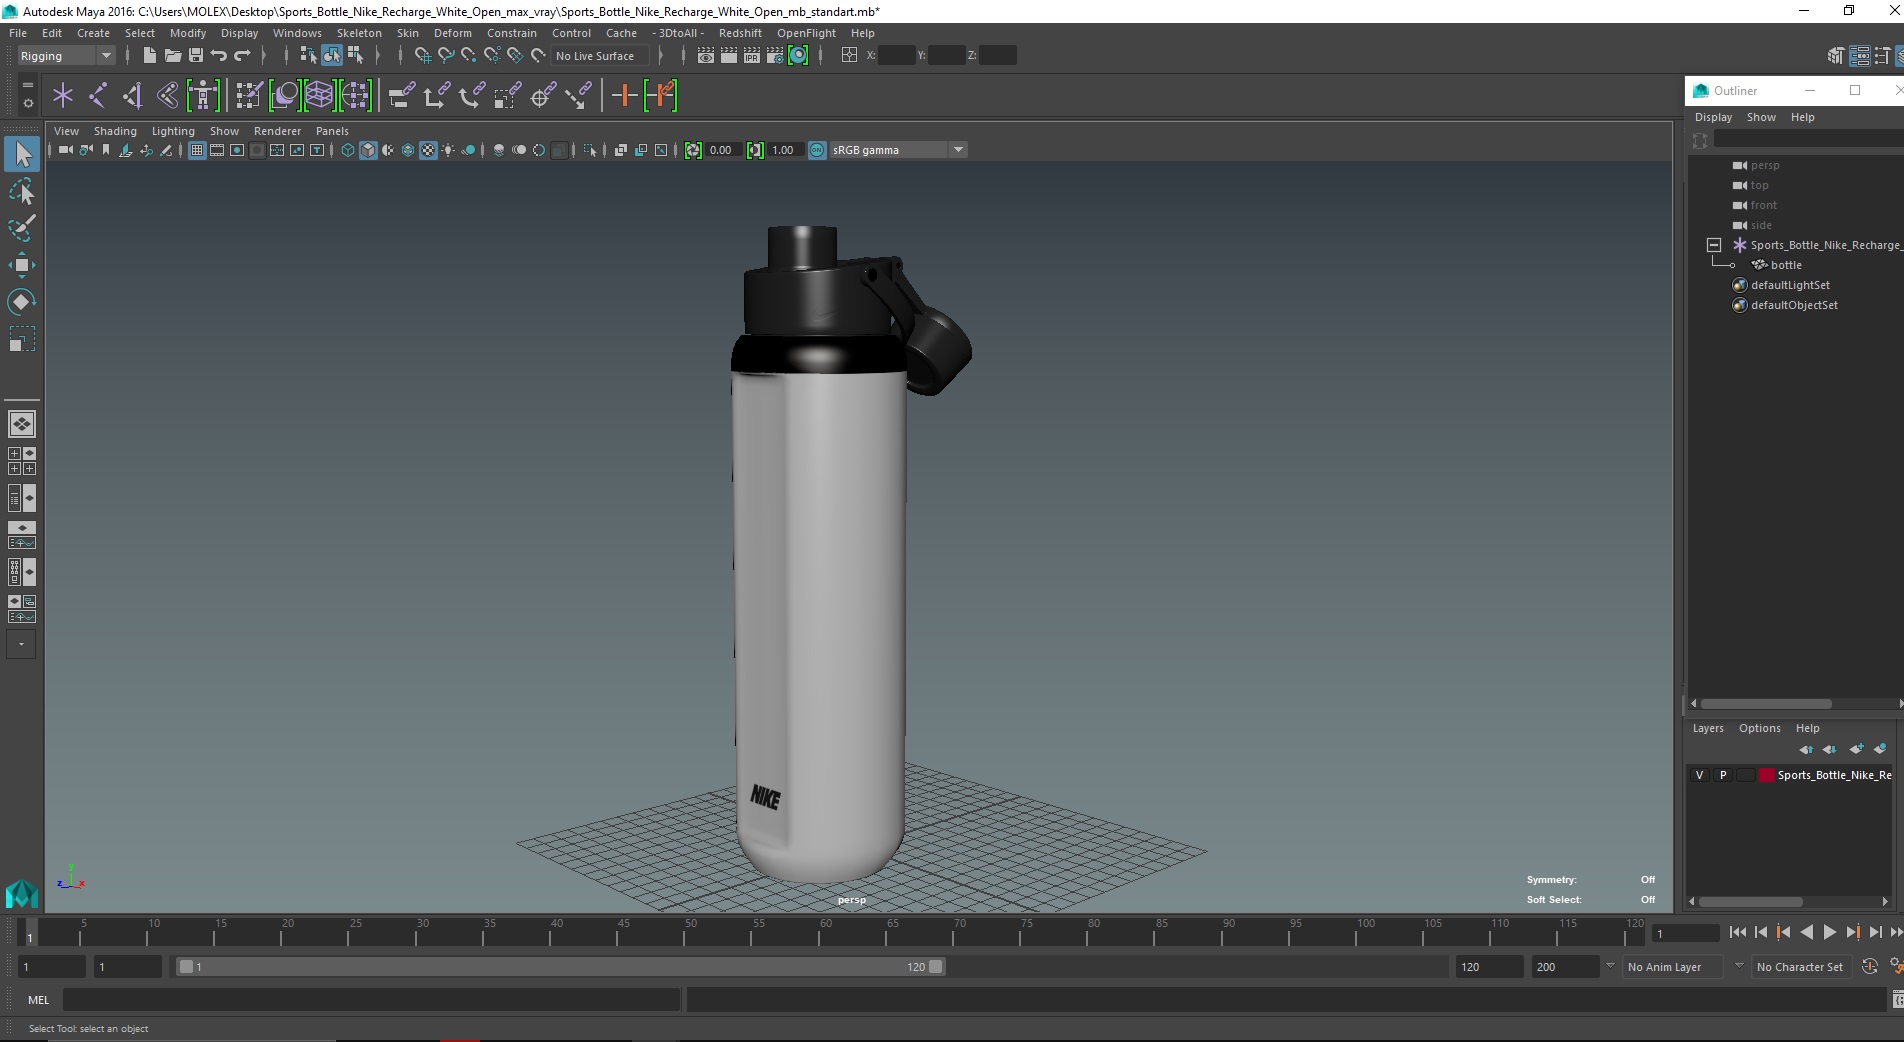Click the Create Joint shelf icon
Viewport: 1904px width, 1042px height.
tap(98, 96)
